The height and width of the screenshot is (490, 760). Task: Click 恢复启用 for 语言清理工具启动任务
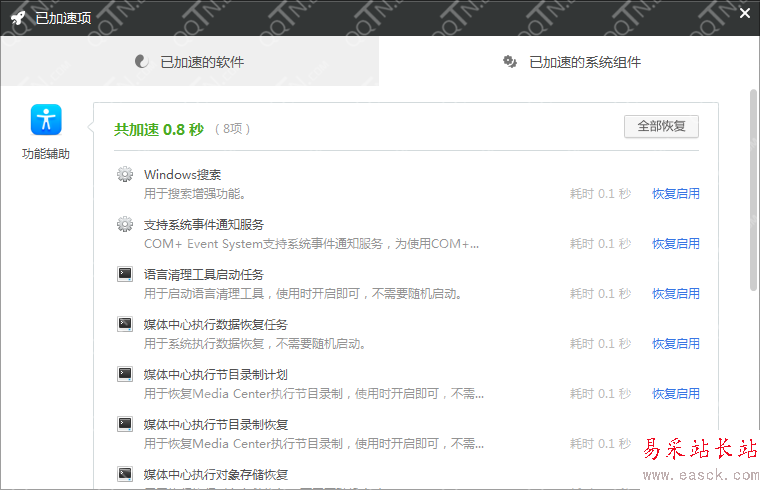(x=676, y=294)
